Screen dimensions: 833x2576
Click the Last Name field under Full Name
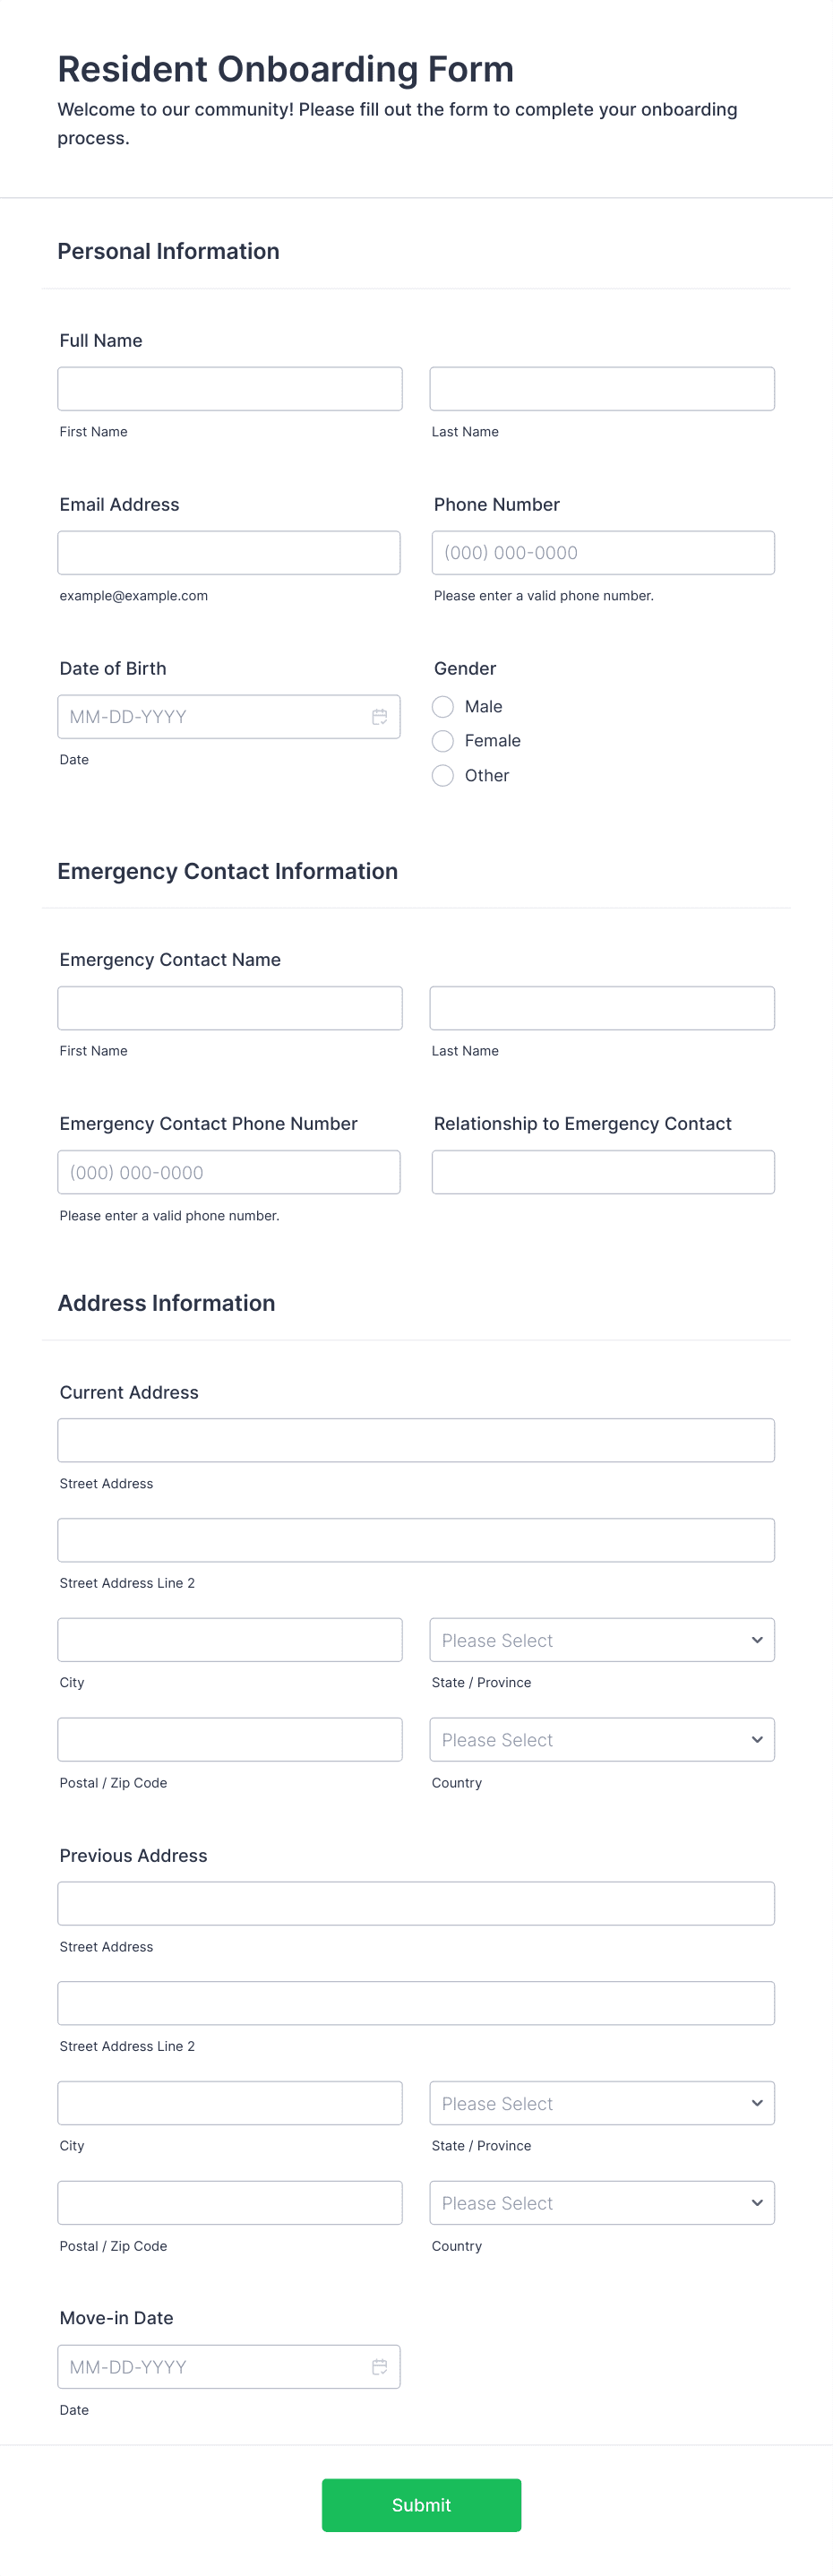pos(601,388)
